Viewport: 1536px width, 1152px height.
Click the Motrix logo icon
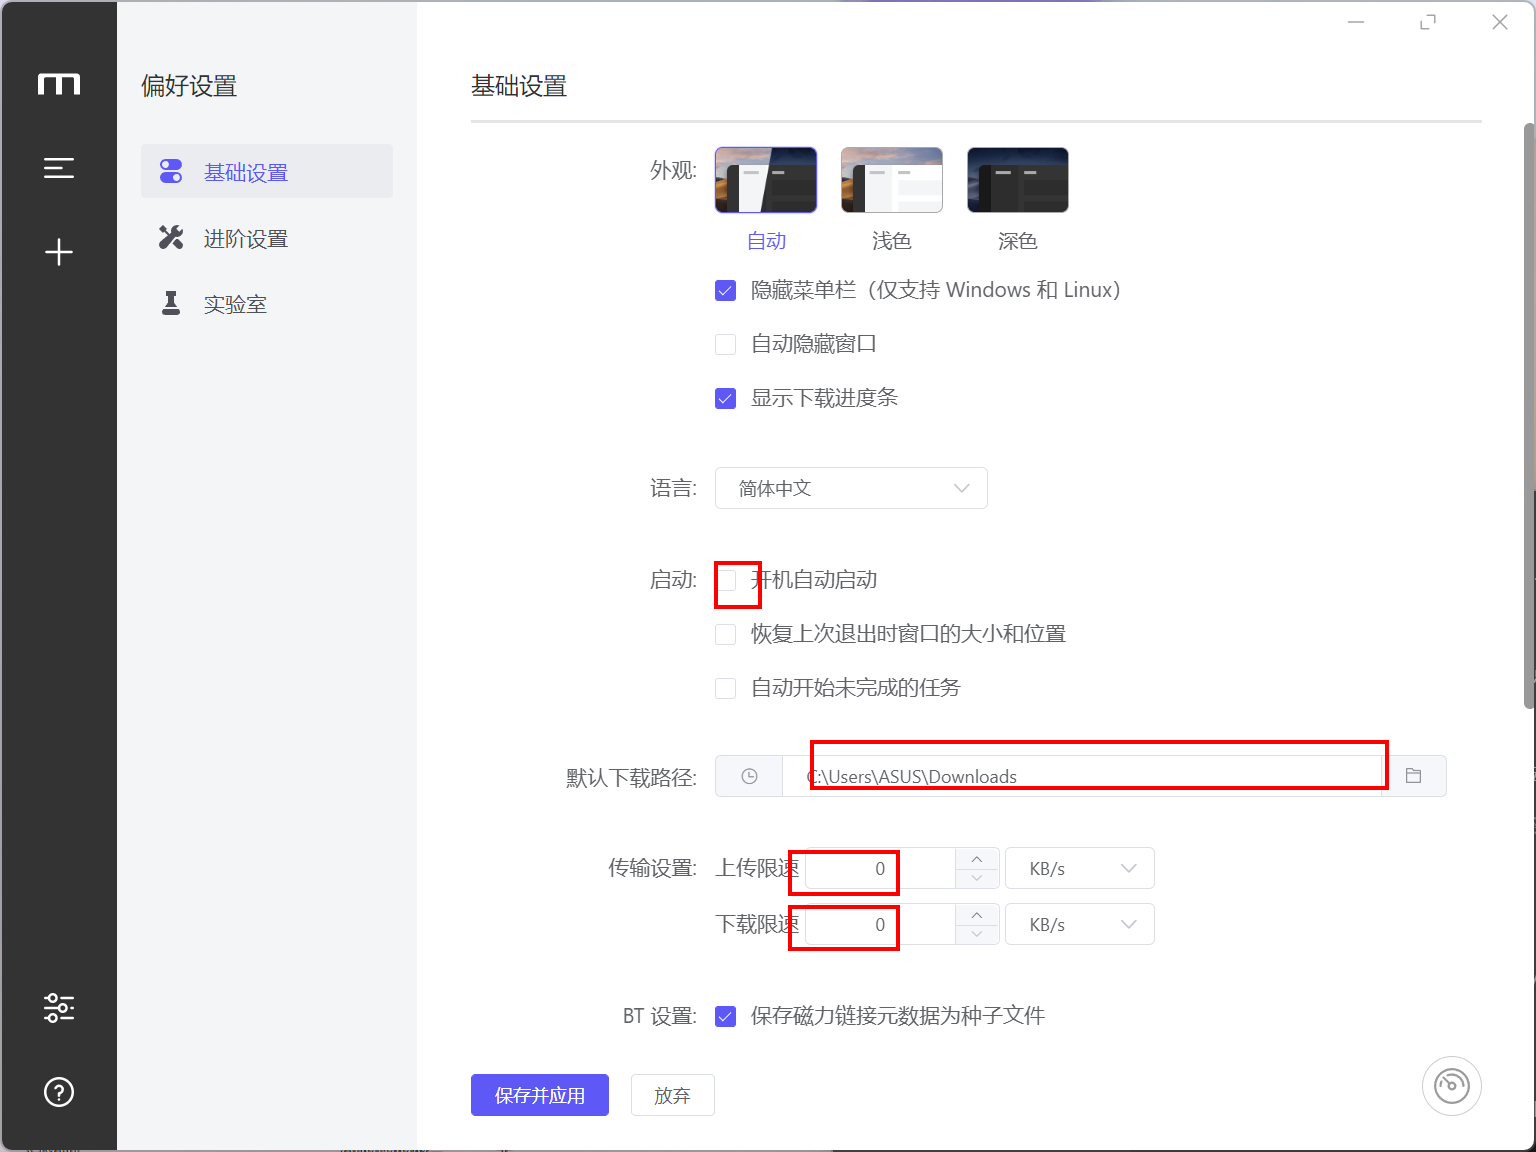click(x=59, y=84)
